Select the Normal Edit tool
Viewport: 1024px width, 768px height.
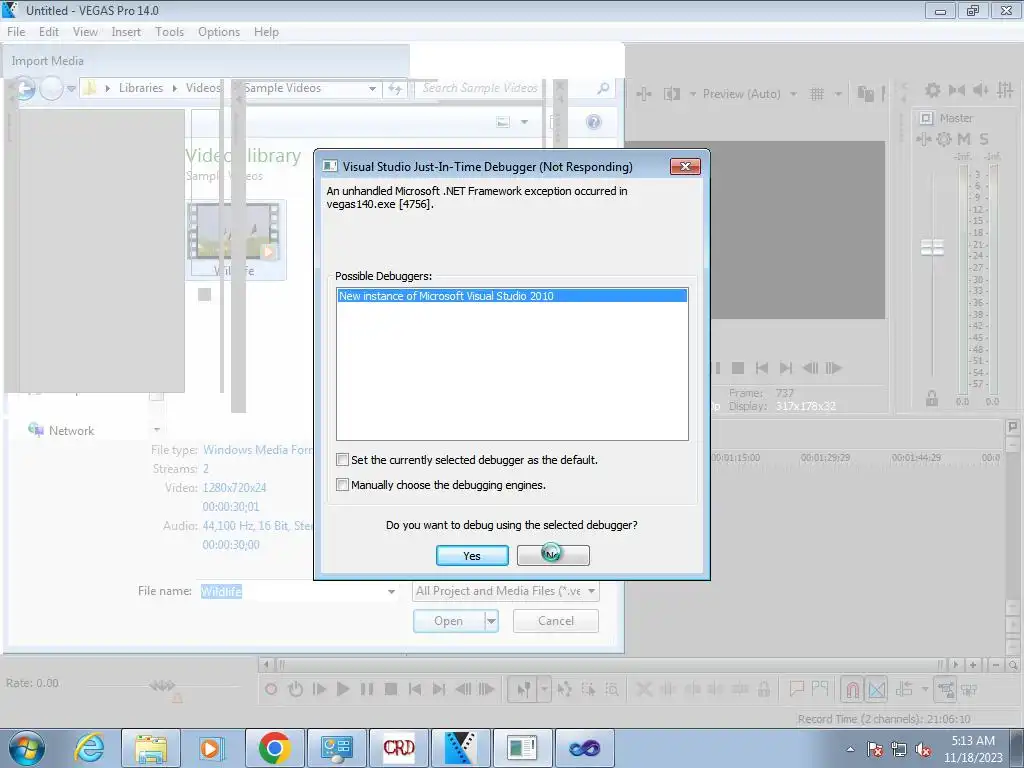click(523, 689)
